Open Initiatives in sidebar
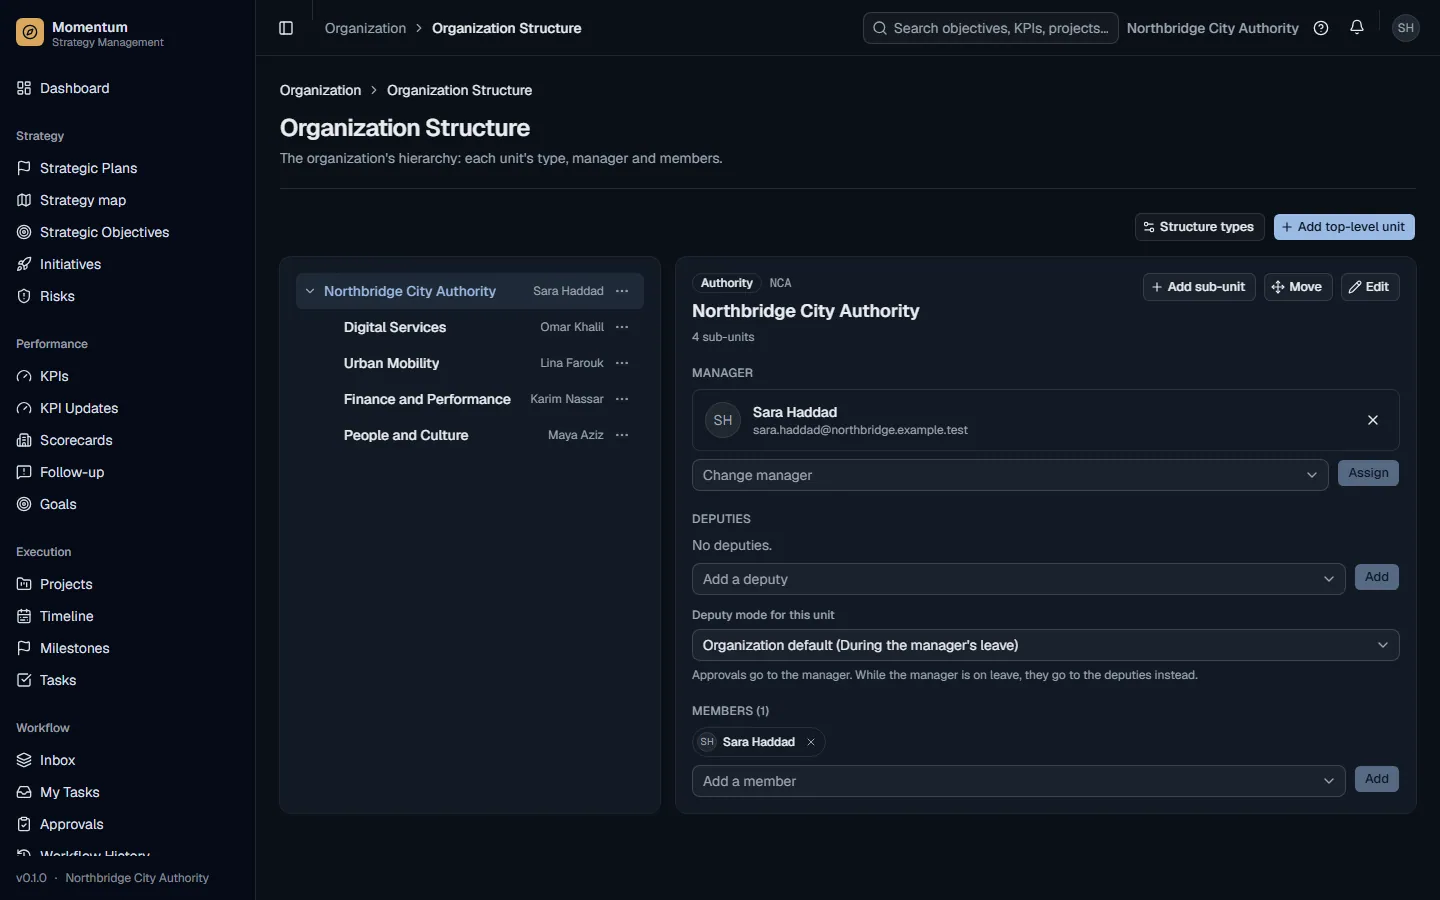The height and width of the screenshot is (900, 1440). click(127, 264)
